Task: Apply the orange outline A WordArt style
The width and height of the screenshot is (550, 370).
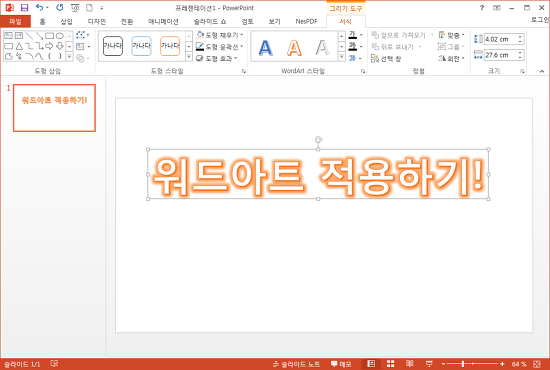Action: pos(294,48)
